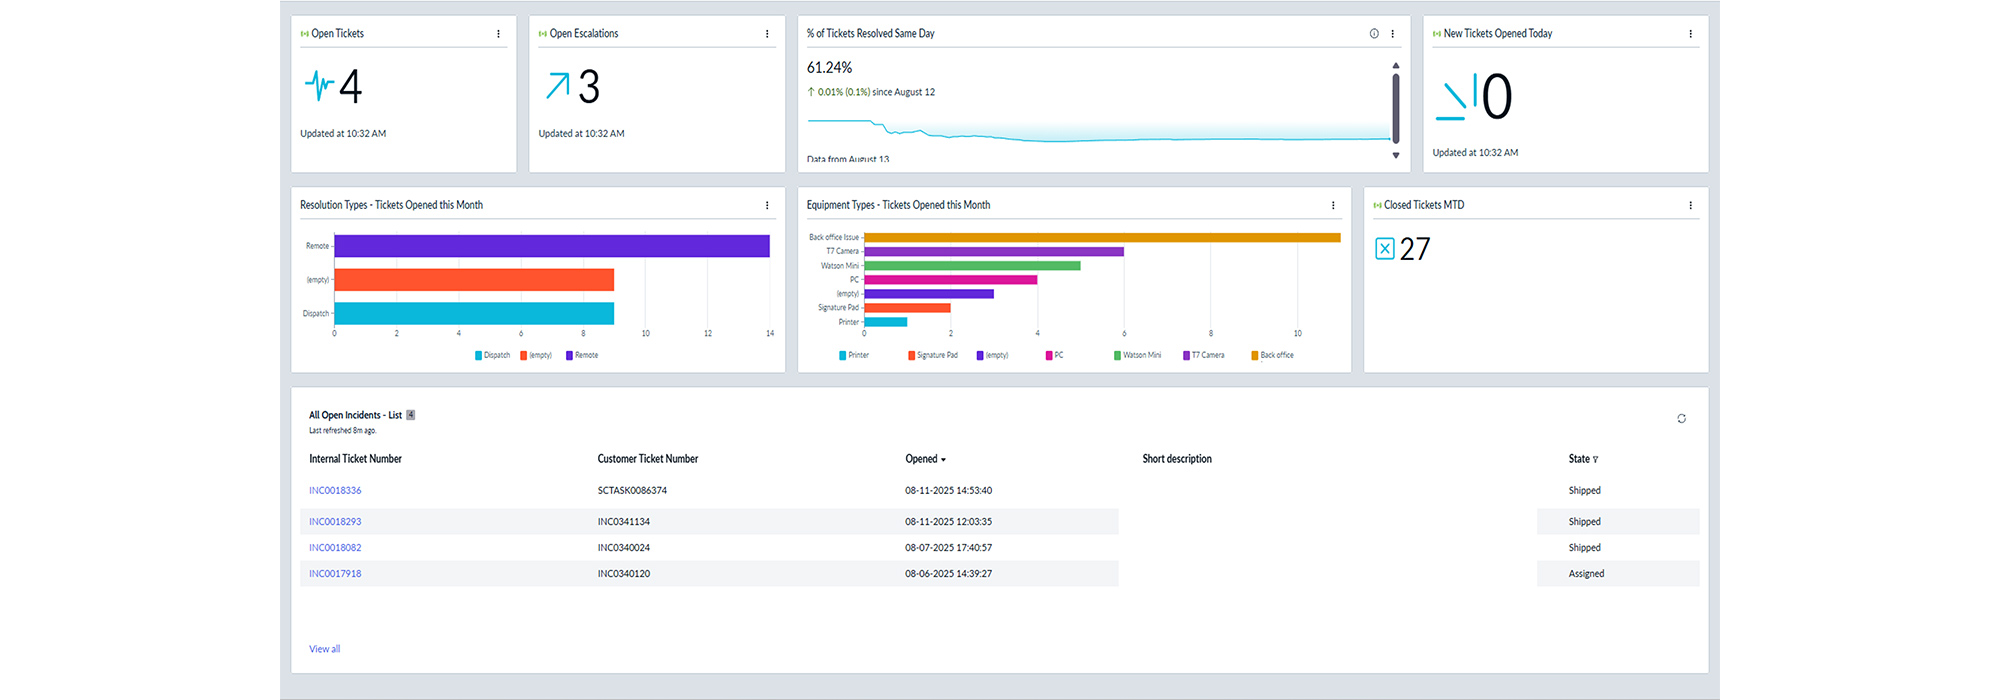Open Resolution Types chart kebab menu
Screen dimensions: 2000x700
[x=767, y=205]
